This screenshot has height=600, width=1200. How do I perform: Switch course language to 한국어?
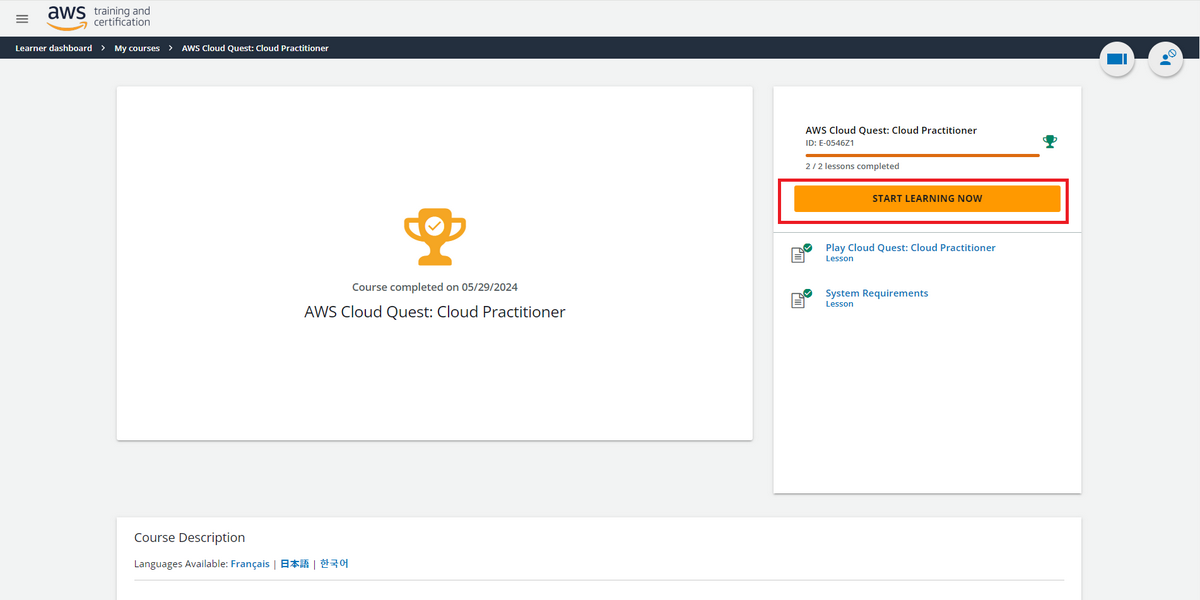click(x=334, y=564)
